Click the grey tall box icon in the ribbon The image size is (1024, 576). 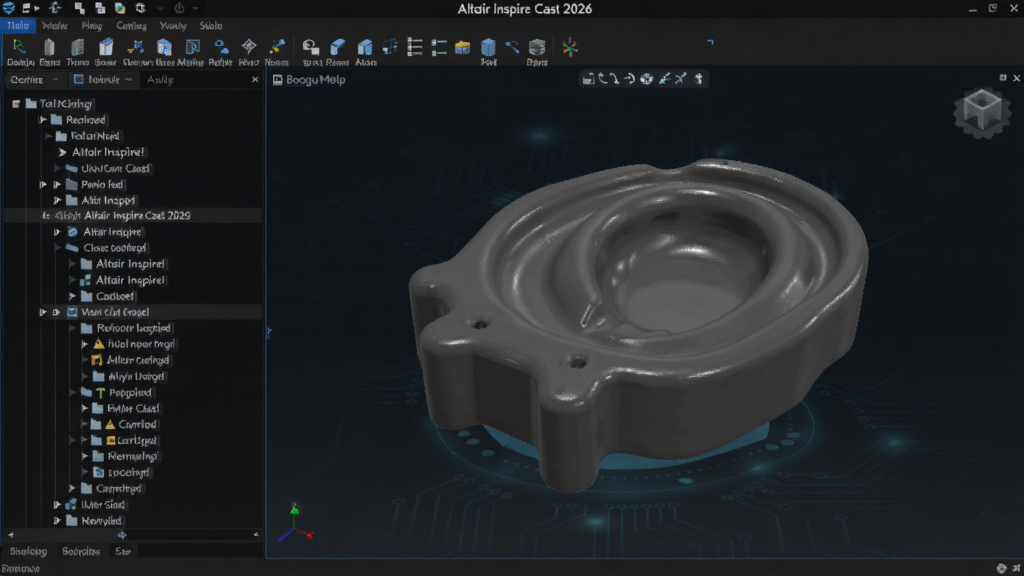[49, 47]
